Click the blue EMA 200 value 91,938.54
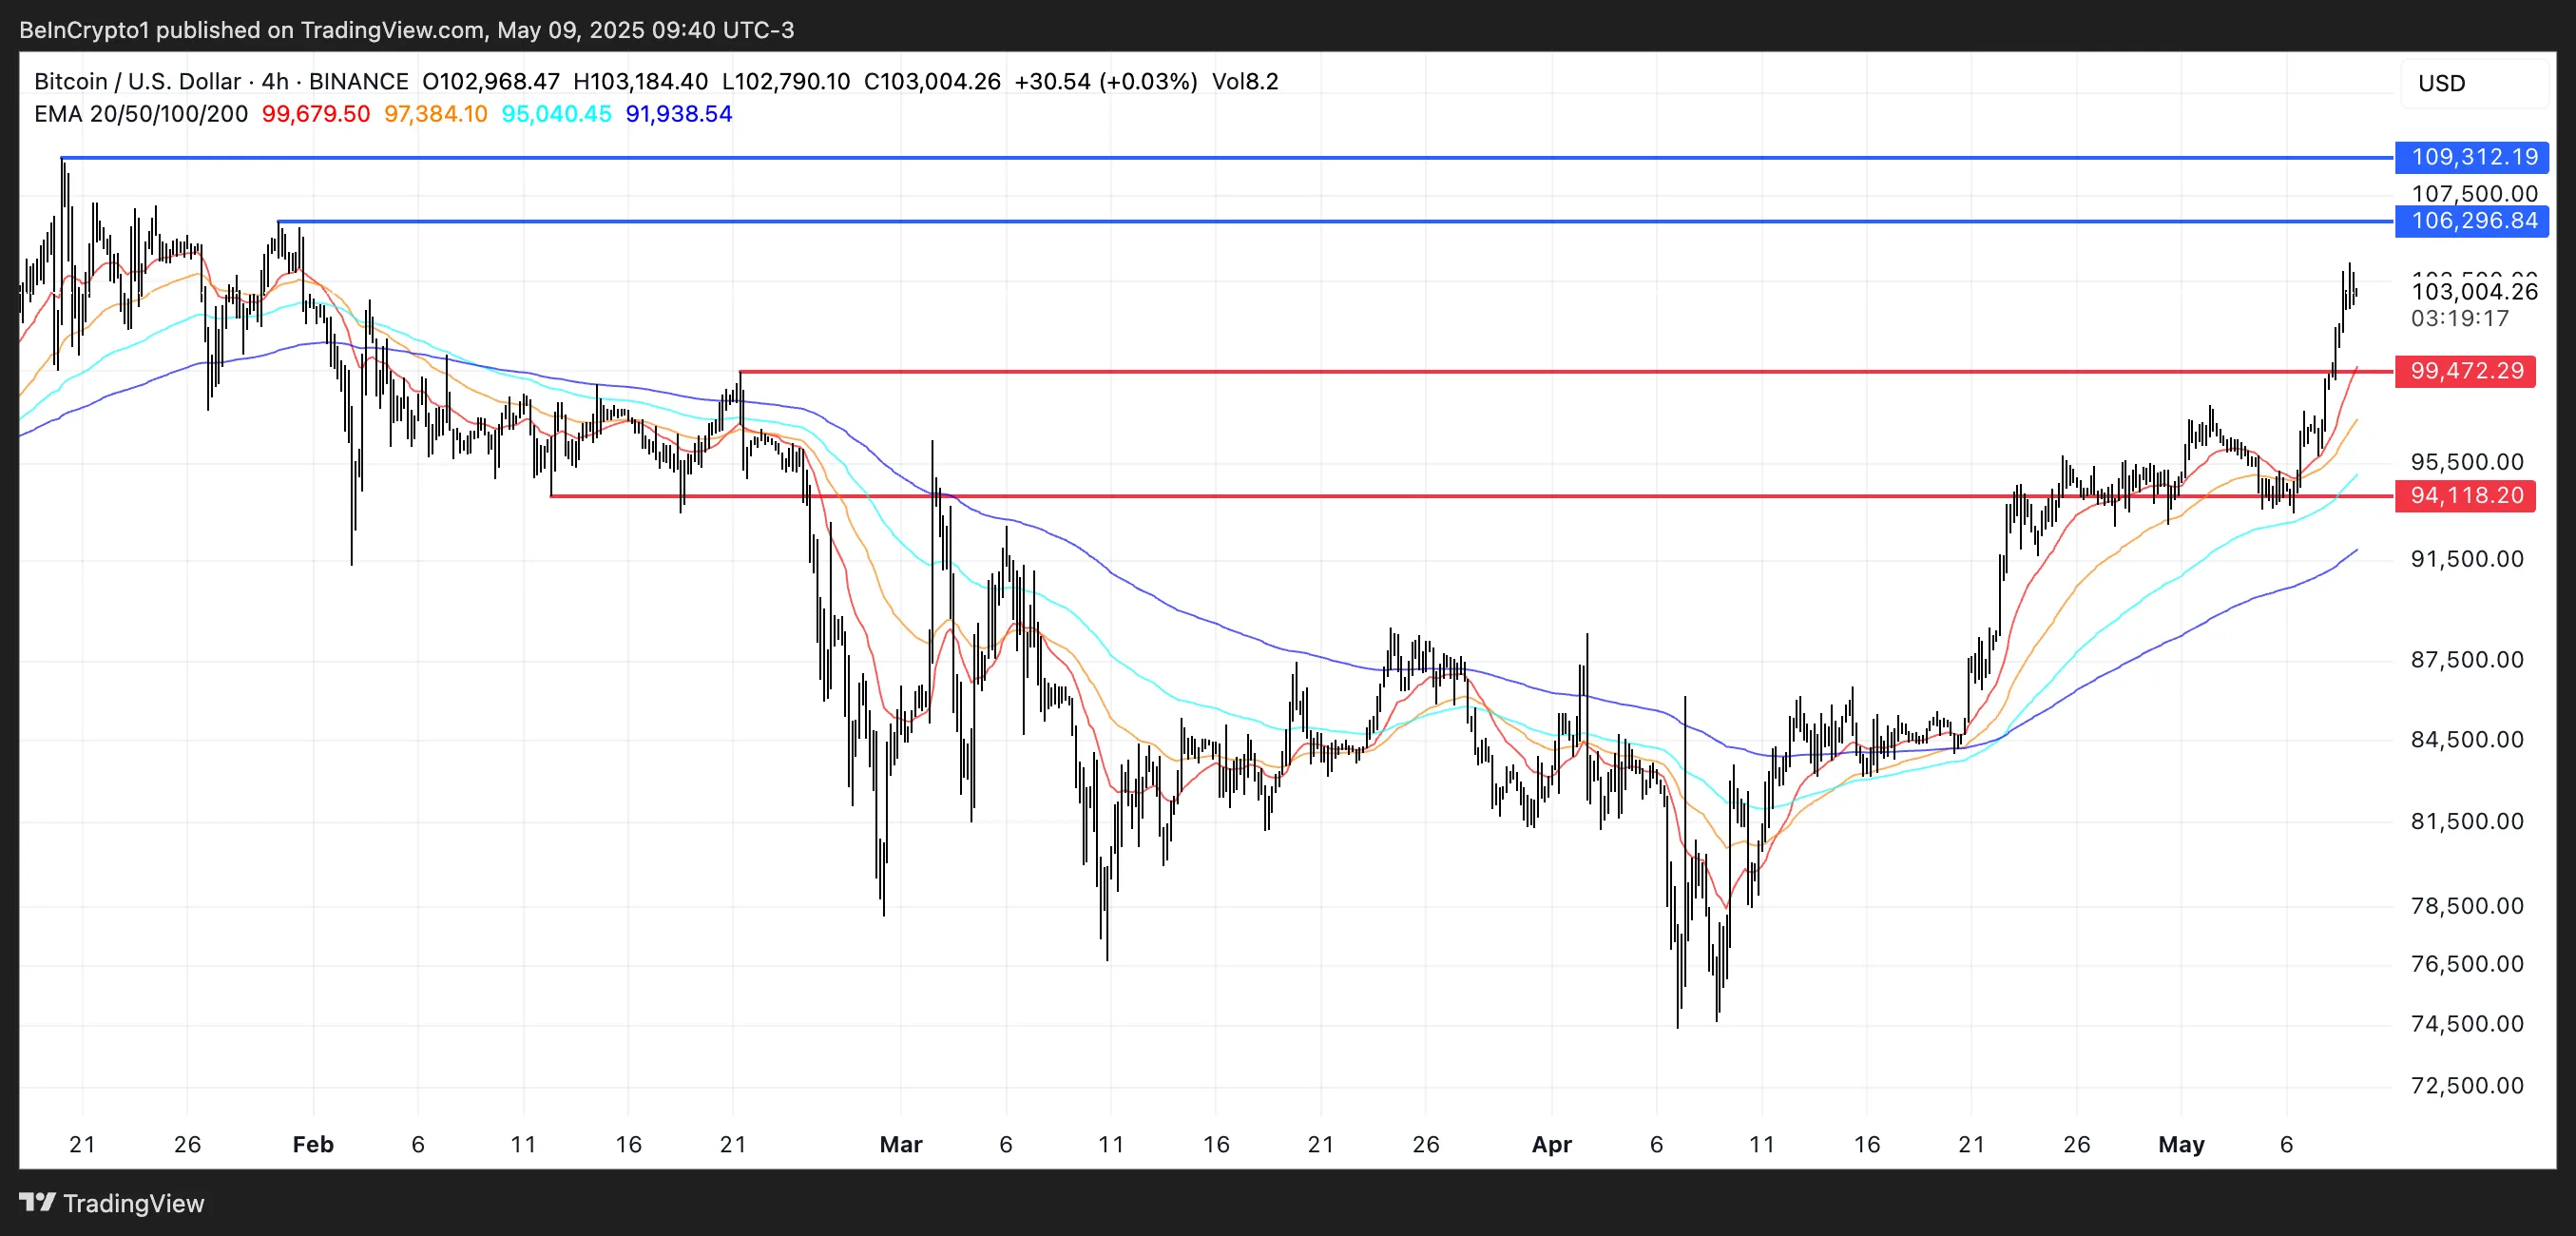 coord(678,114)
